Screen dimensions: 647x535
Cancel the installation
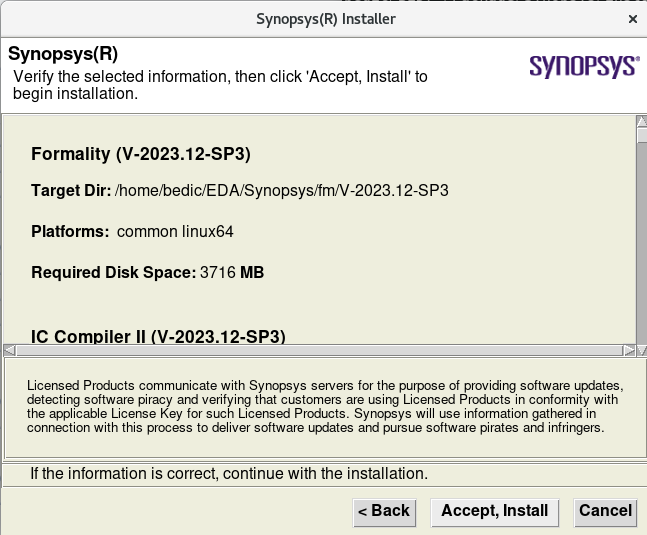tap(605, 511)
